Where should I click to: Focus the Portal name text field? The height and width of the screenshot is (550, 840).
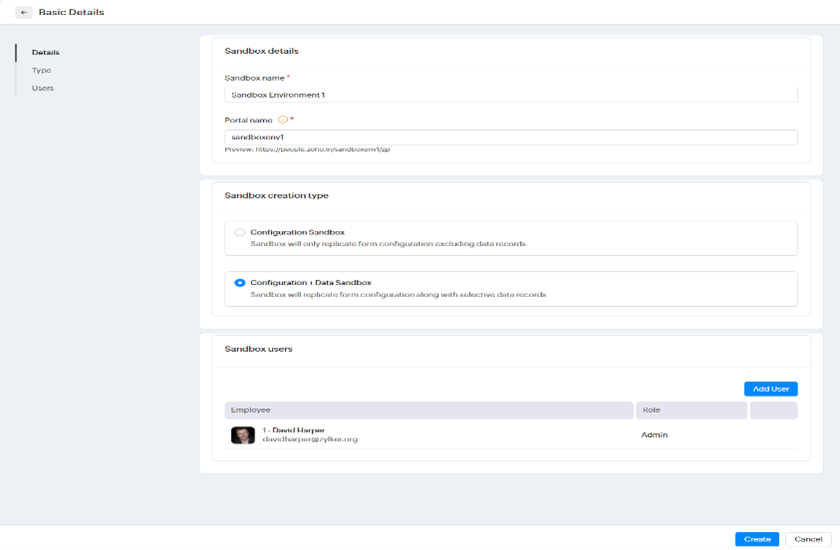coord(510,137)
